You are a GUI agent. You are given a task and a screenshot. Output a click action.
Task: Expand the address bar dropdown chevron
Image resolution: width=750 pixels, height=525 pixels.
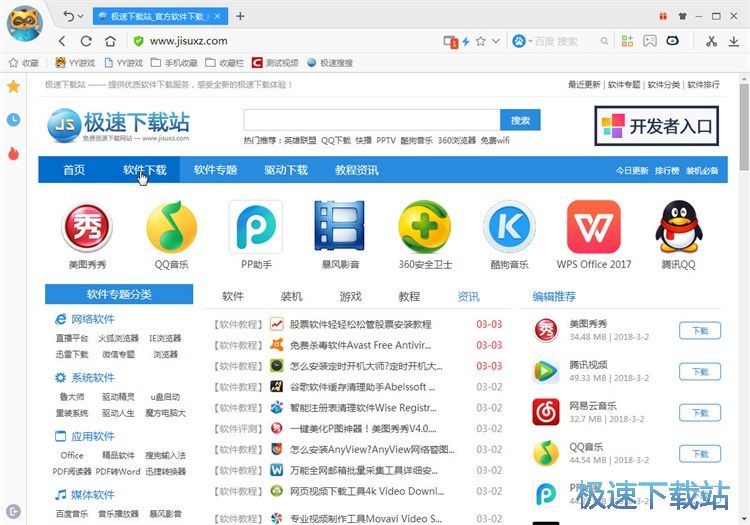point(496,41)
